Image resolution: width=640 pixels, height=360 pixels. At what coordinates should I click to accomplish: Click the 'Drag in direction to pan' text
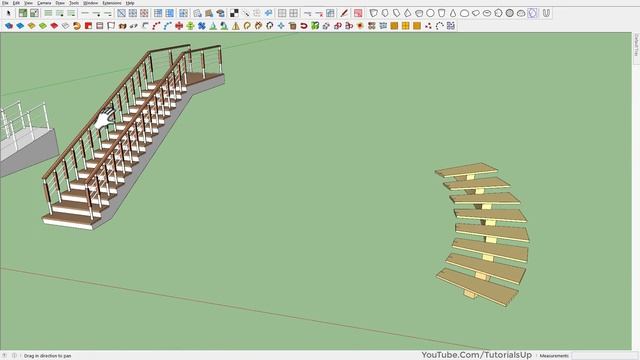(x=47, y=356)
